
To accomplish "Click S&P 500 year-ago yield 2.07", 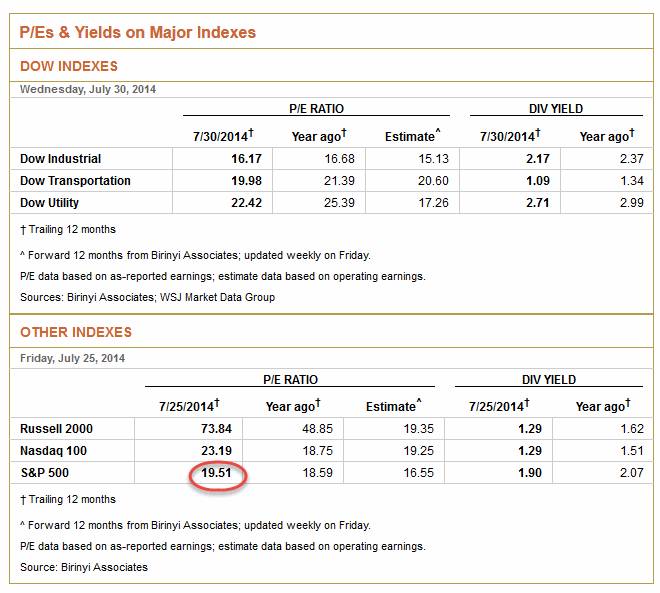I will [x=631, y=473].
